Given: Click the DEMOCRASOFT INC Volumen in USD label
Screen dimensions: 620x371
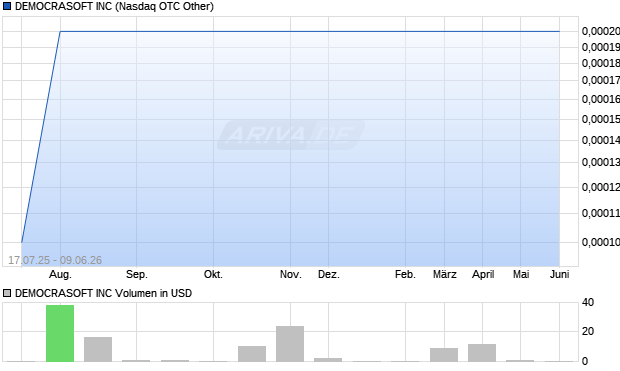Looking at the screenshot, I should click(x=103, y=293).
